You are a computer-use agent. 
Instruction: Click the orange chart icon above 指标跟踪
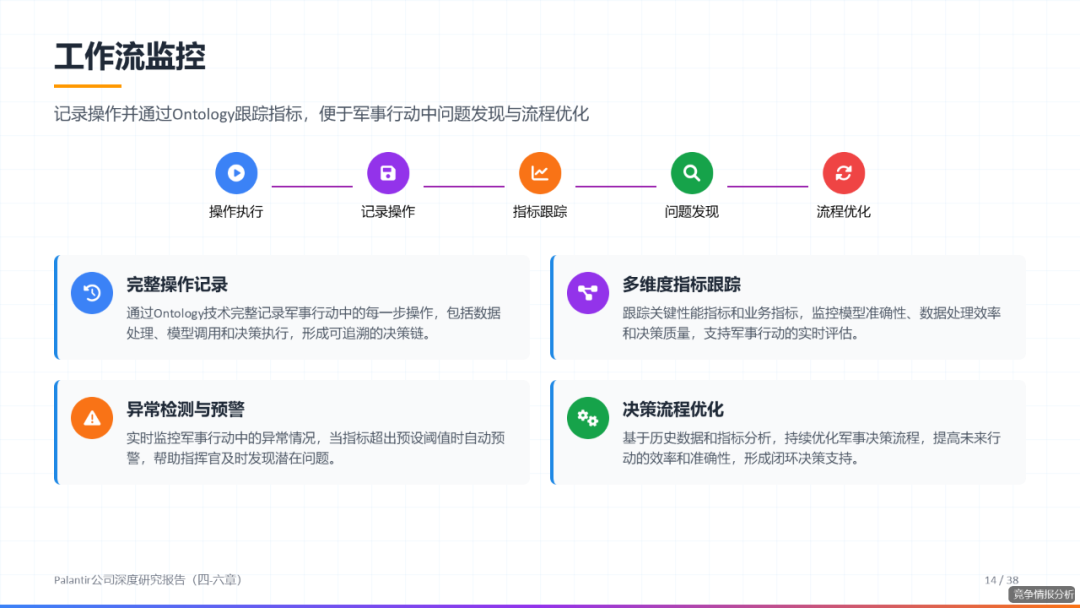[540, 173]
